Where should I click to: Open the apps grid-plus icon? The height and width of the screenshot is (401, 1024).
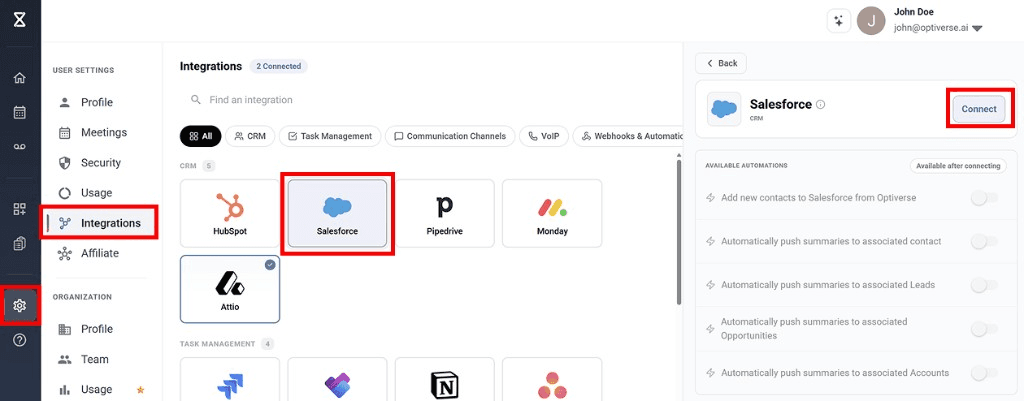pos(20,209)
